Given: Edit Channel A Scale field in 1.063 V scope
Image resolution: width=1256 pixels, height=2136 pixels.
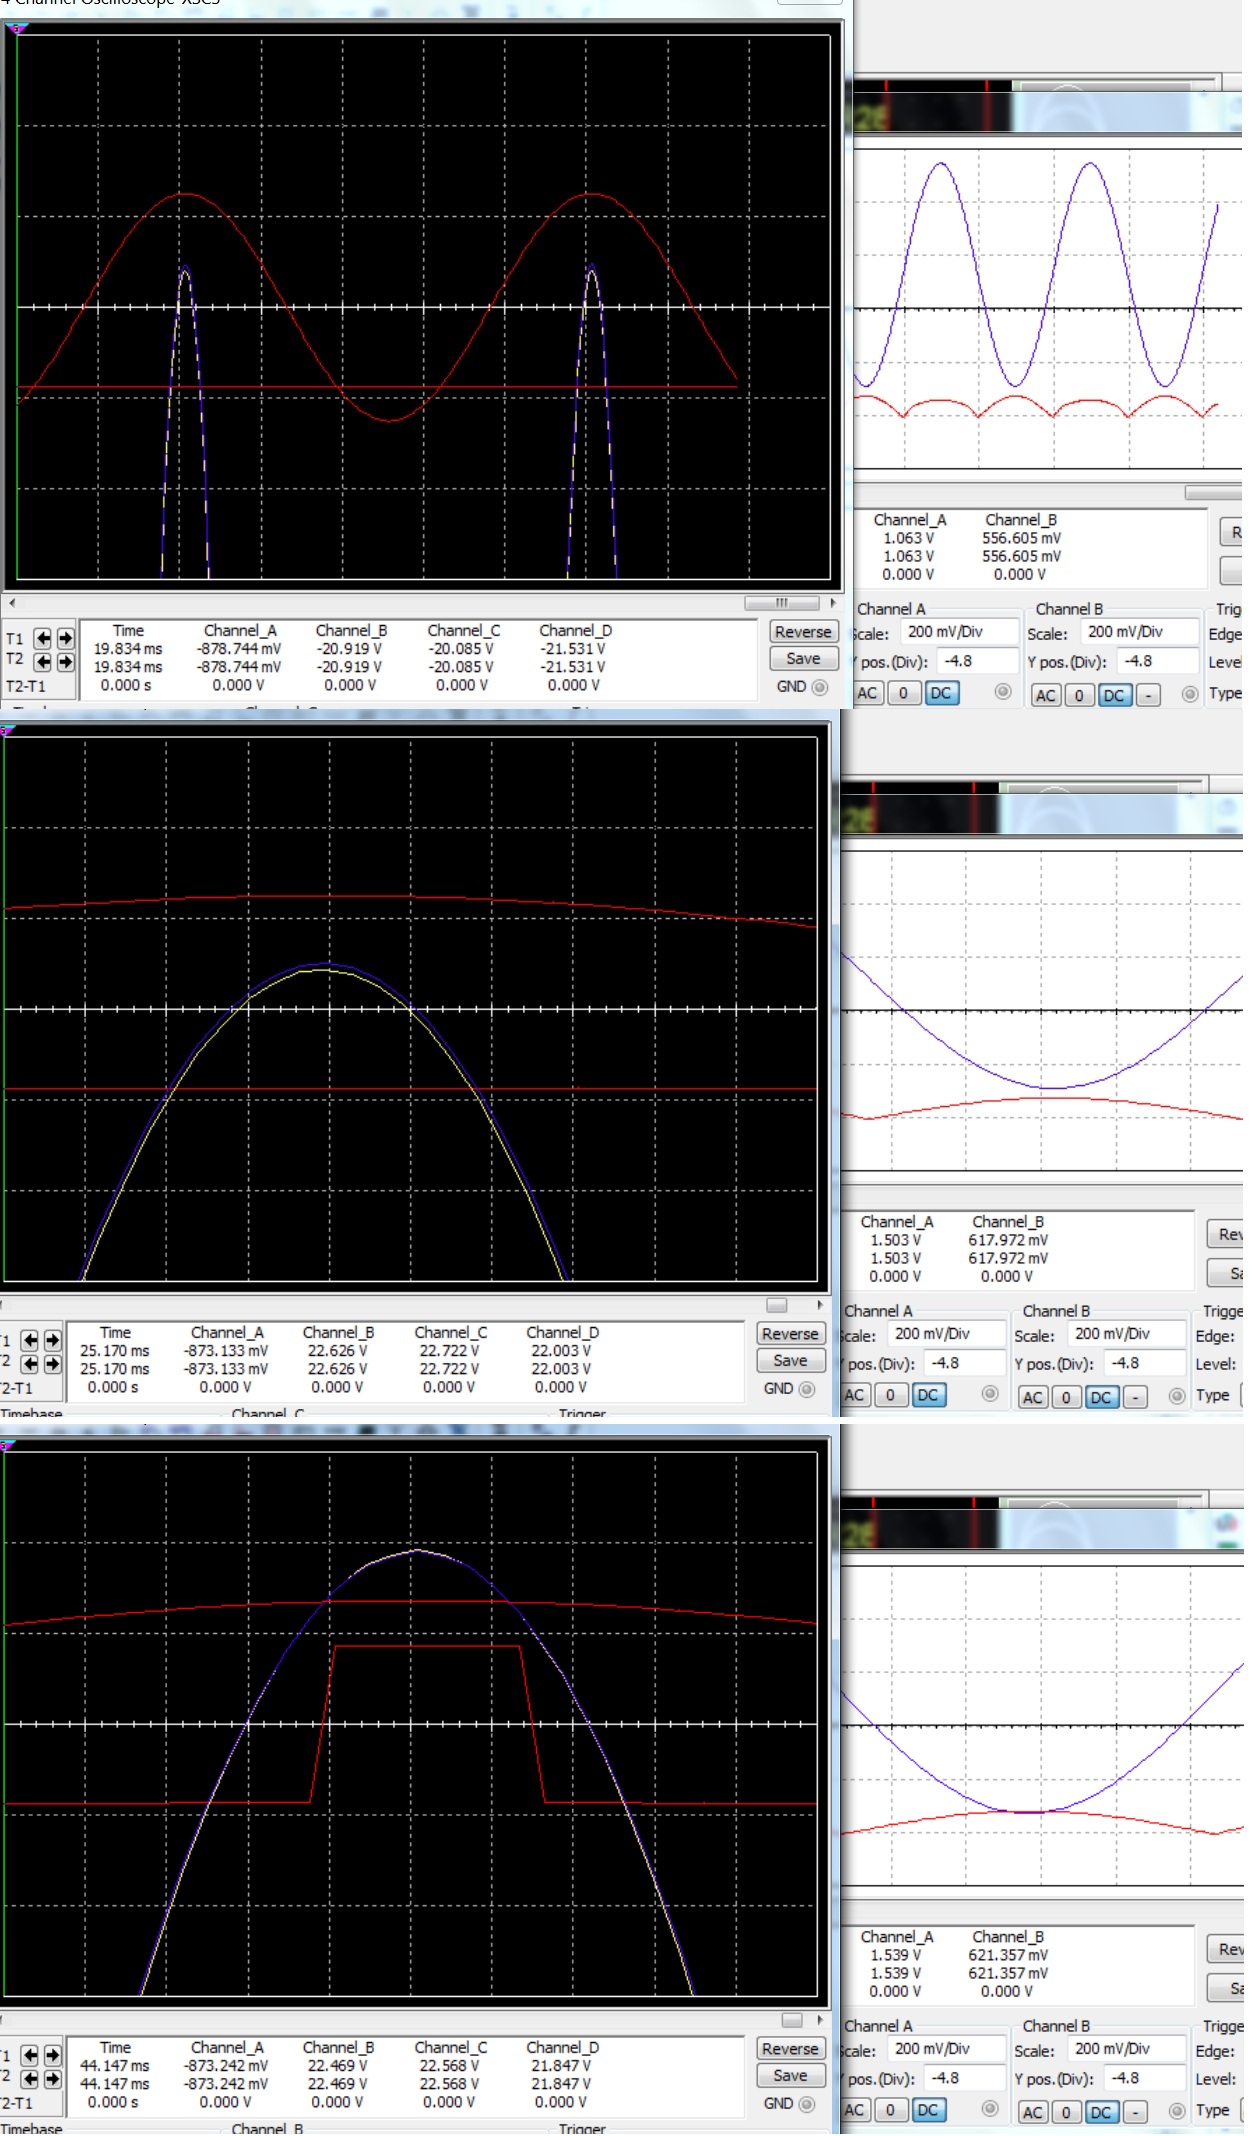Looking at the screenshot, I should [958, 632].
